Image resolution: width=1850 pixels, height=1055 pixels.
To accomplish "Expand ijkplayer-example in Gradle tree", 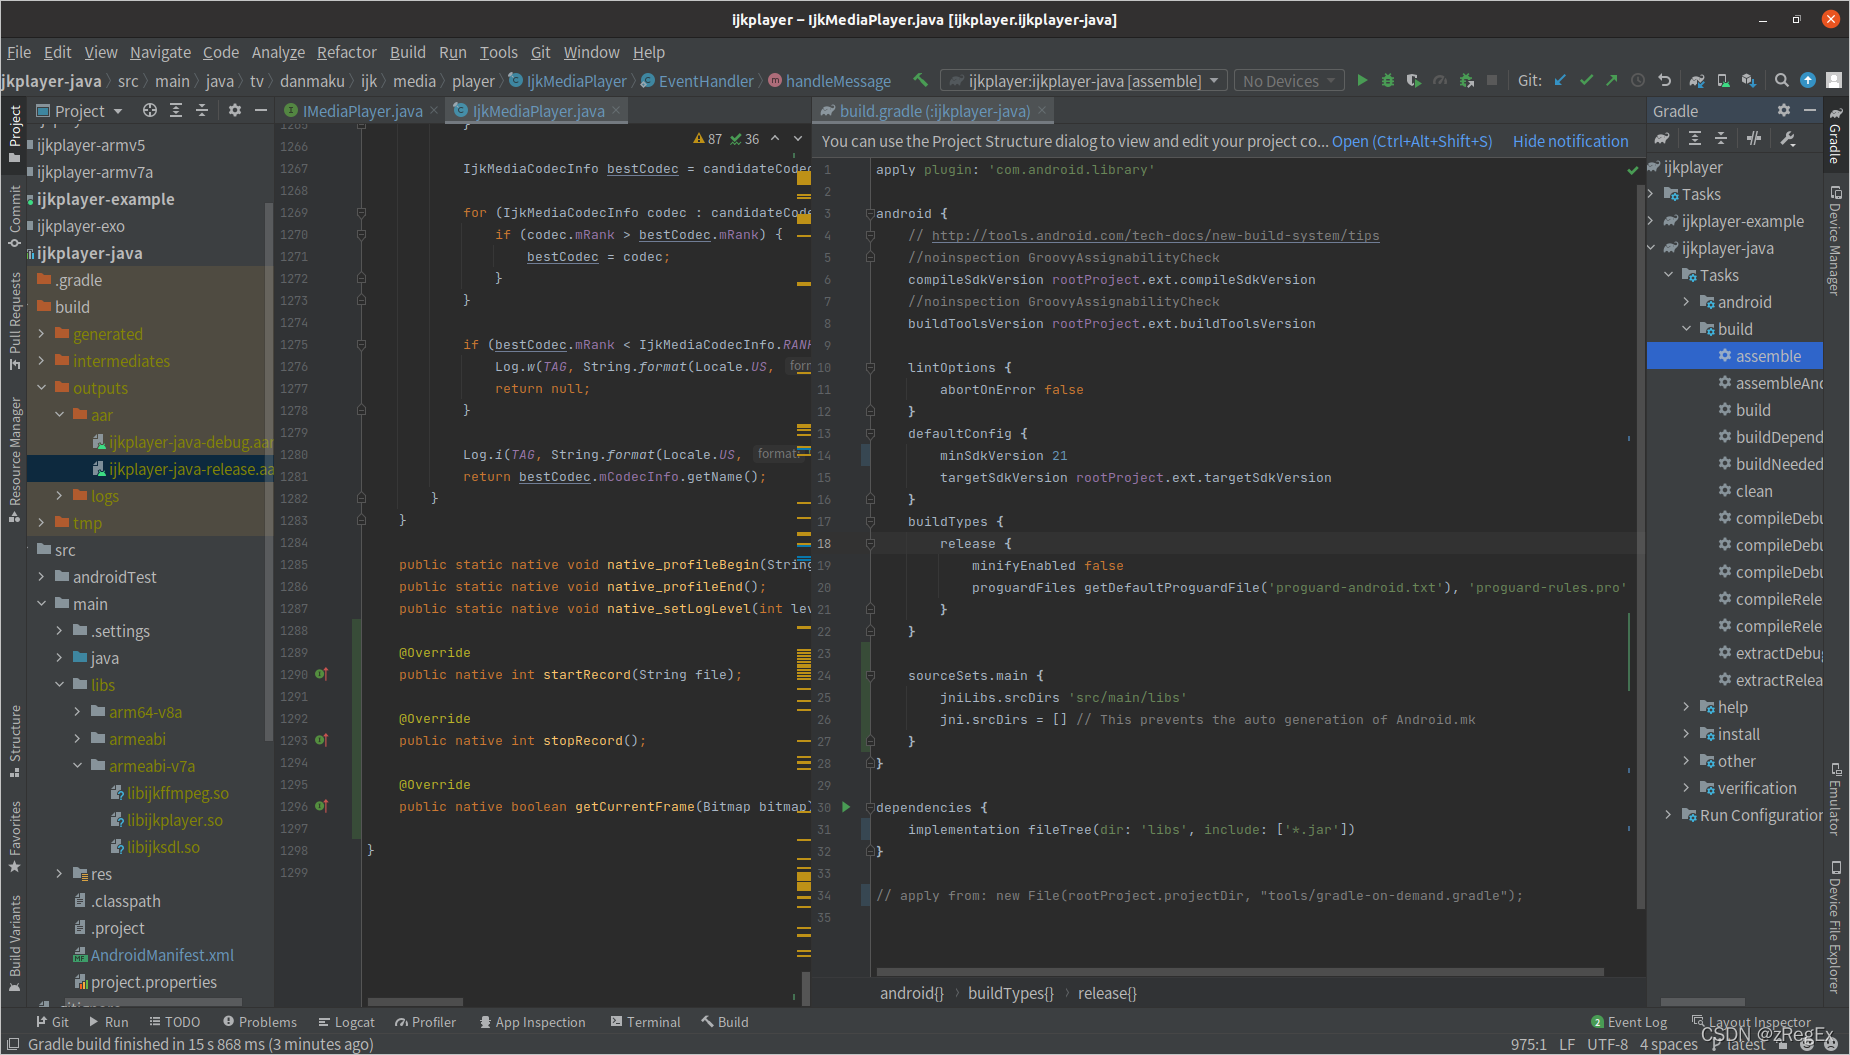I will click(x=1652, y=221).
